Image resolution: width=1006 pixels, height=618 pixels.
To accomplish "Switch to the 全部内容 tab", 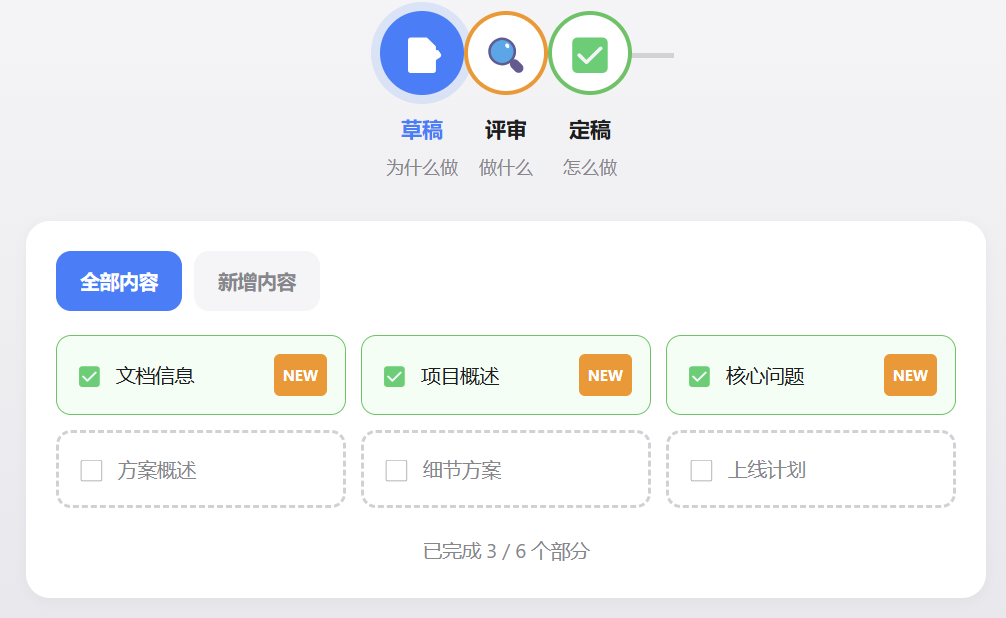I will pos(119,281).
